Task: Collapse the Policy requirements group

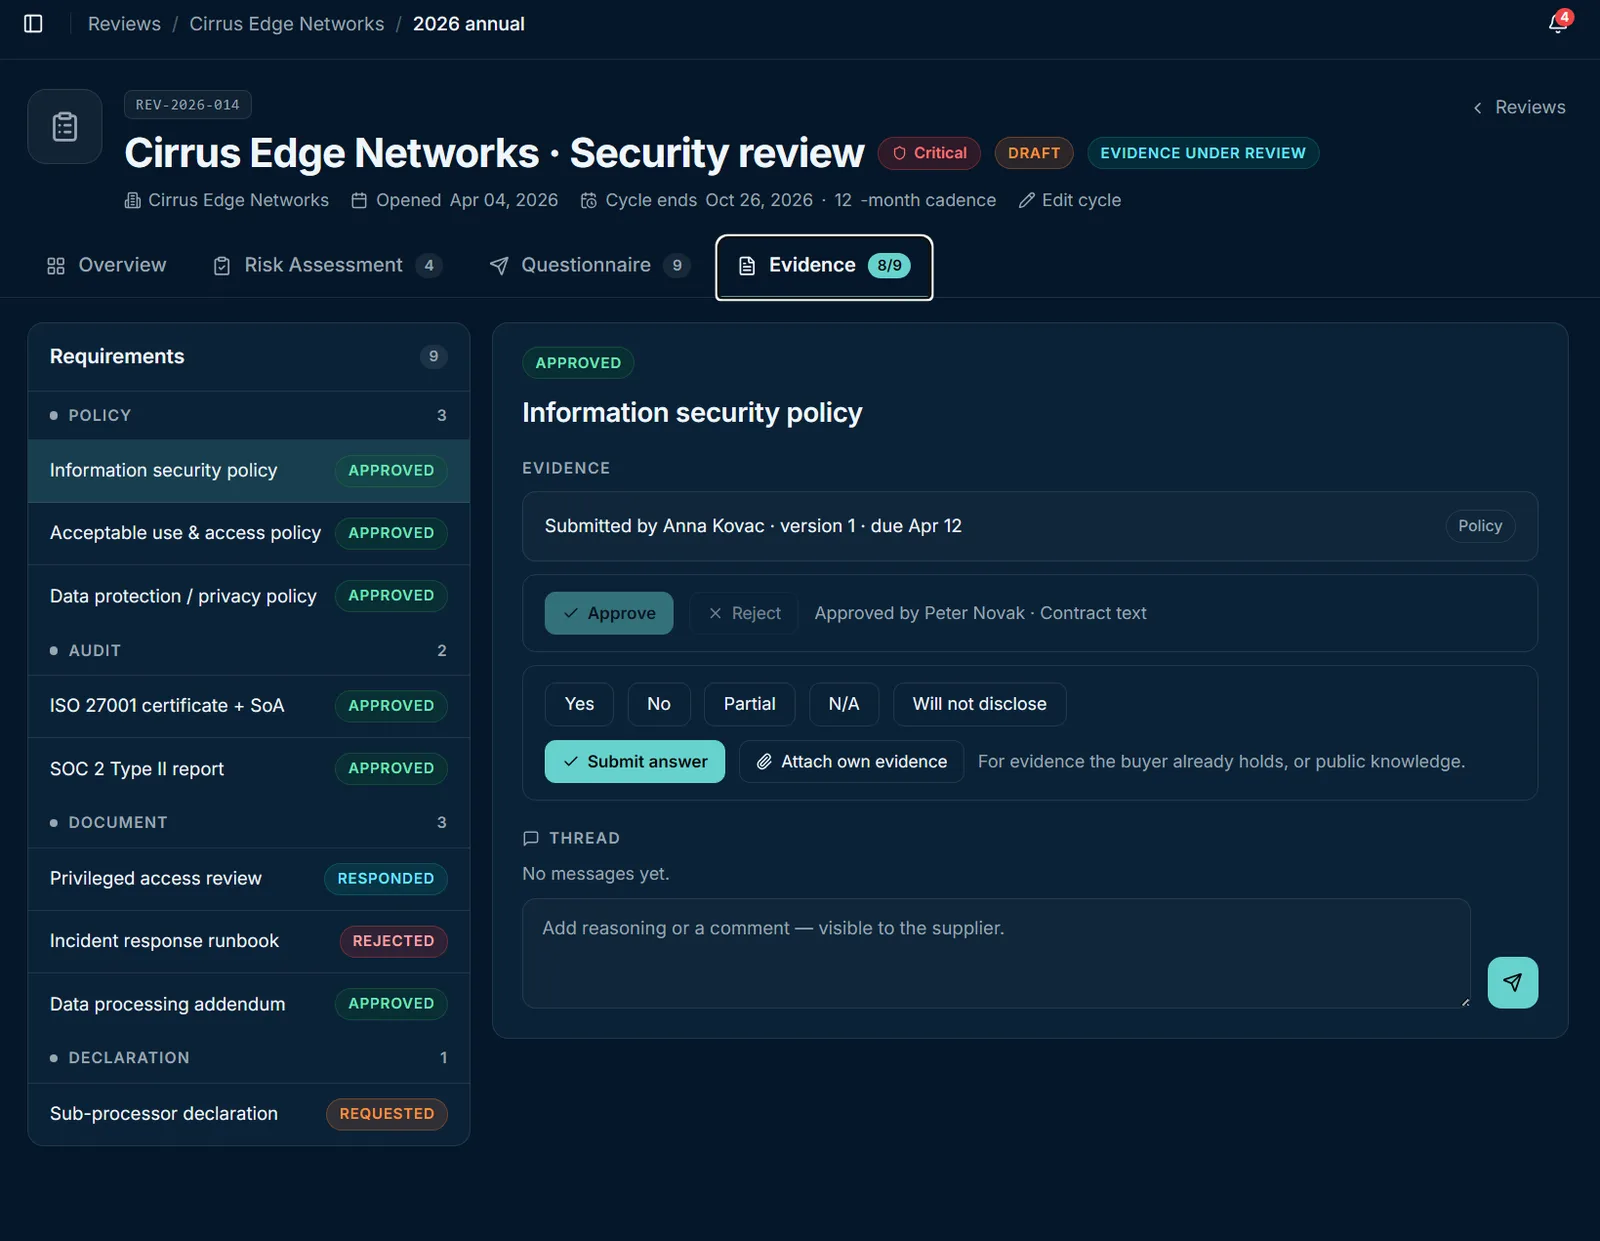Action: 249,416
